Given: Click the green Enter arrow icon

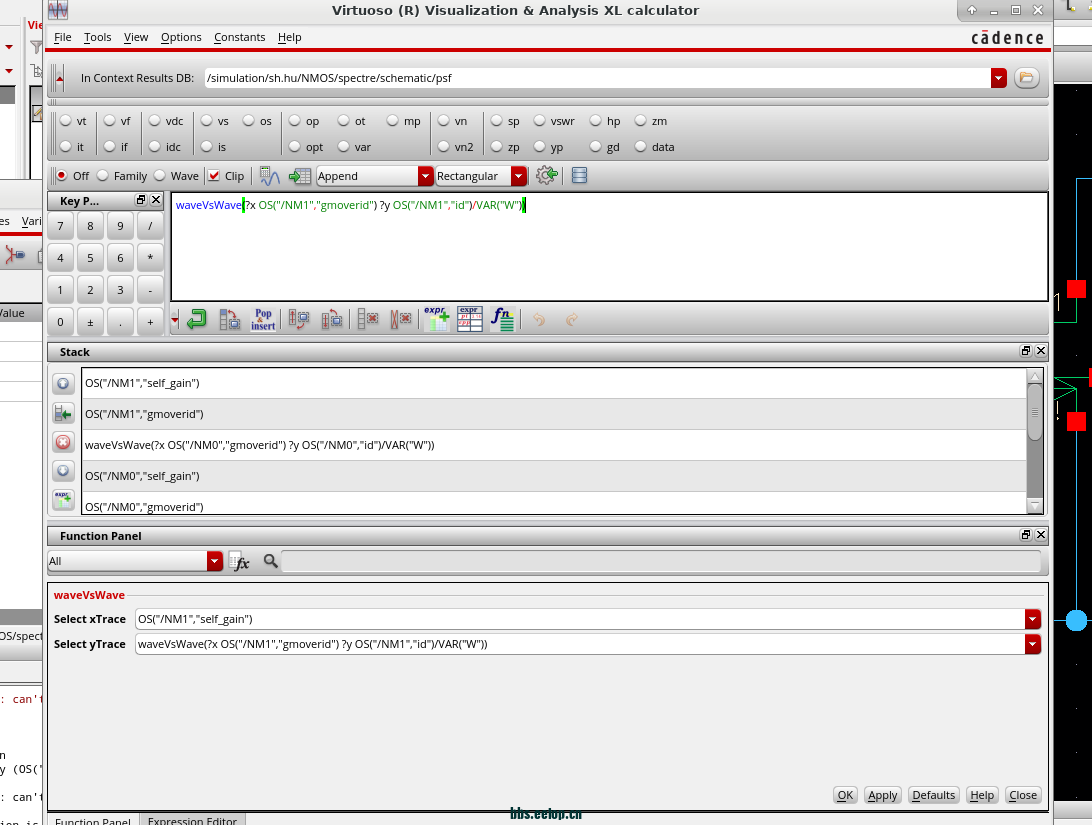Looking at the screenshot, I should click(x=196, y=320).
